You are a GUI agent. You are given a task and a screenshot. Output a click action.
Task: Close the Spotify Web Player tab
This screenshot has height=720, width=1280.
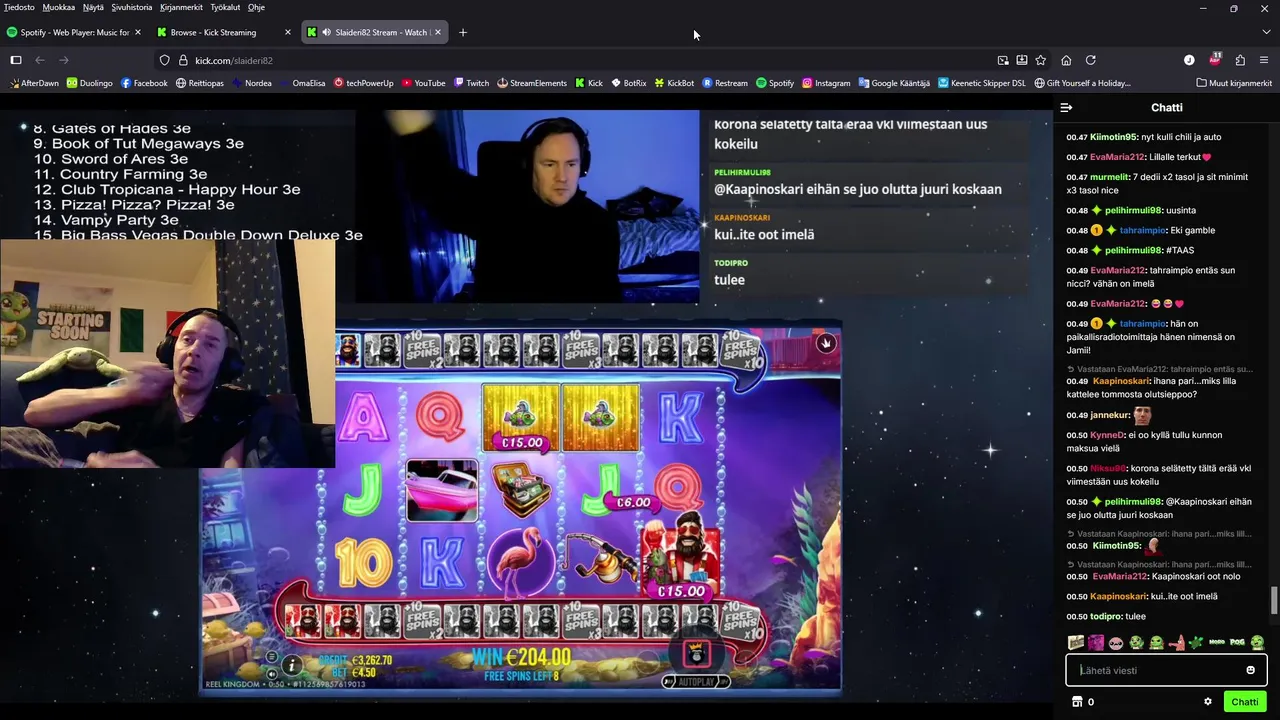tap(138, 32)
